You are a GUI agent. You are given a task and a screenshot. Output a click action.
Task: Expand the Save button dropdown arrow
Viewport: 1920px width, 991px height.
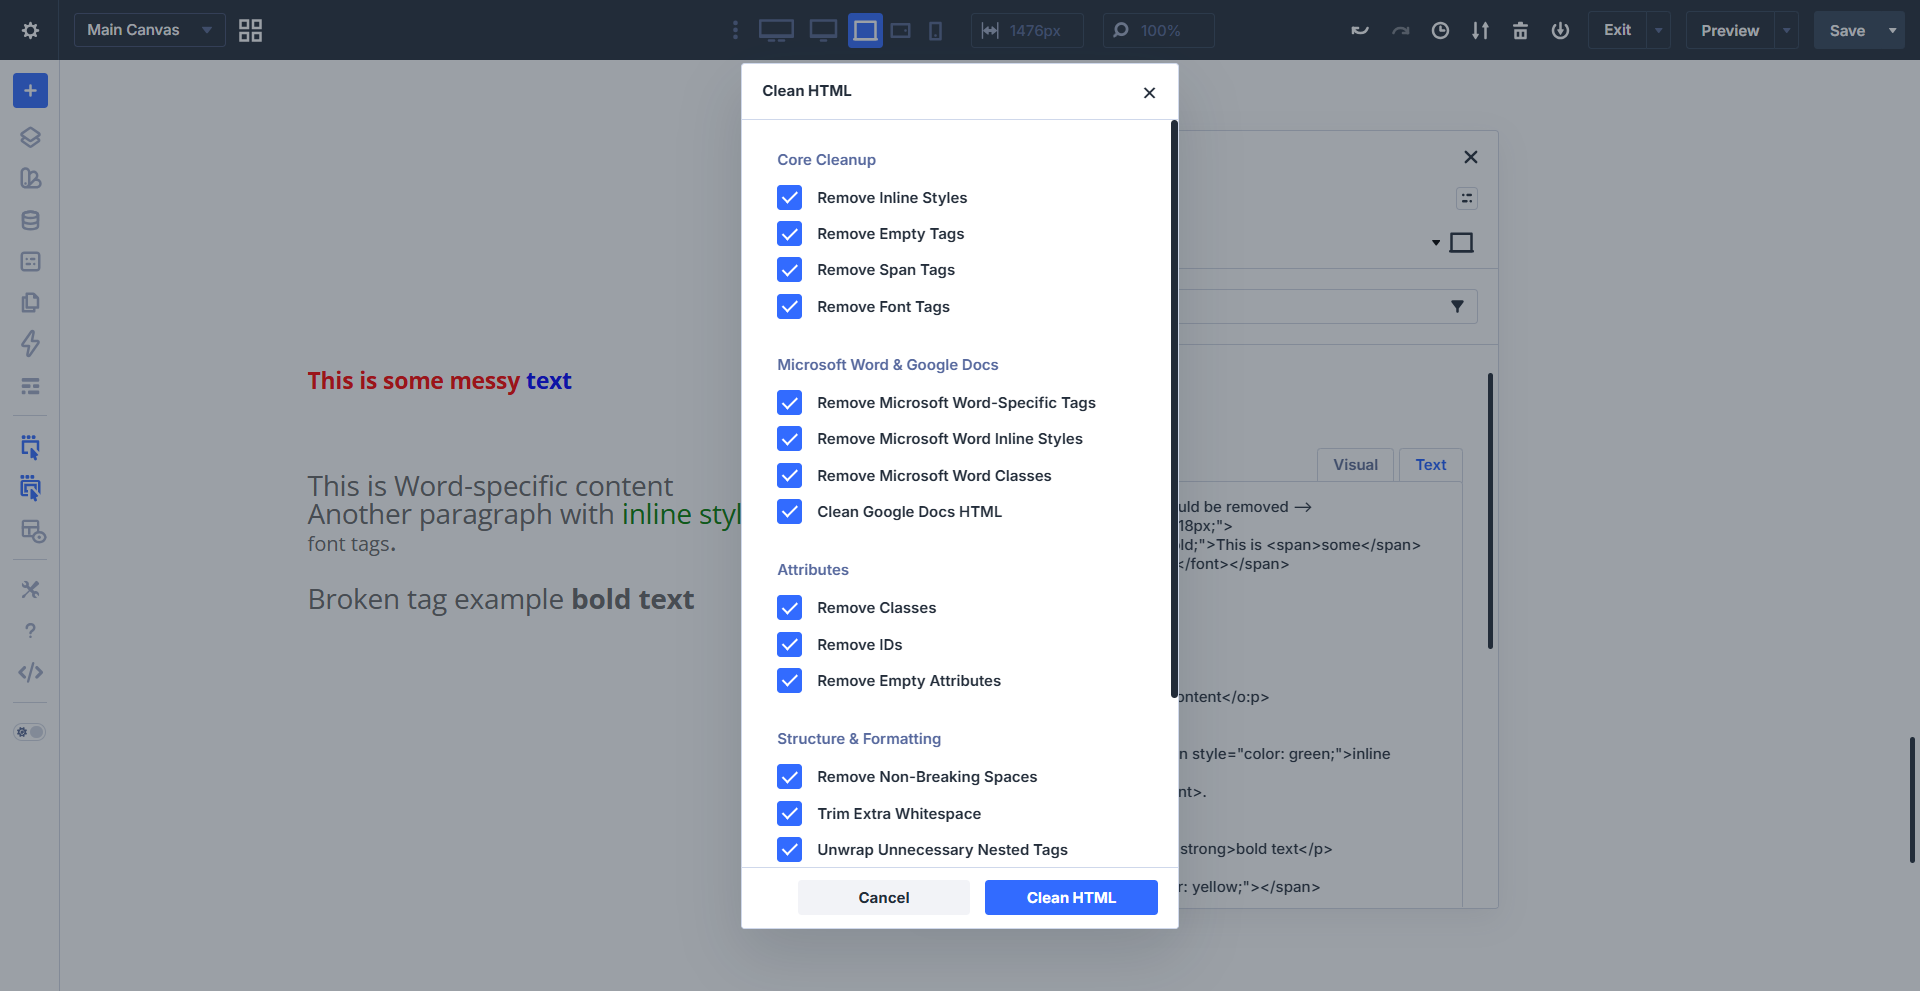coord(1892,30)
